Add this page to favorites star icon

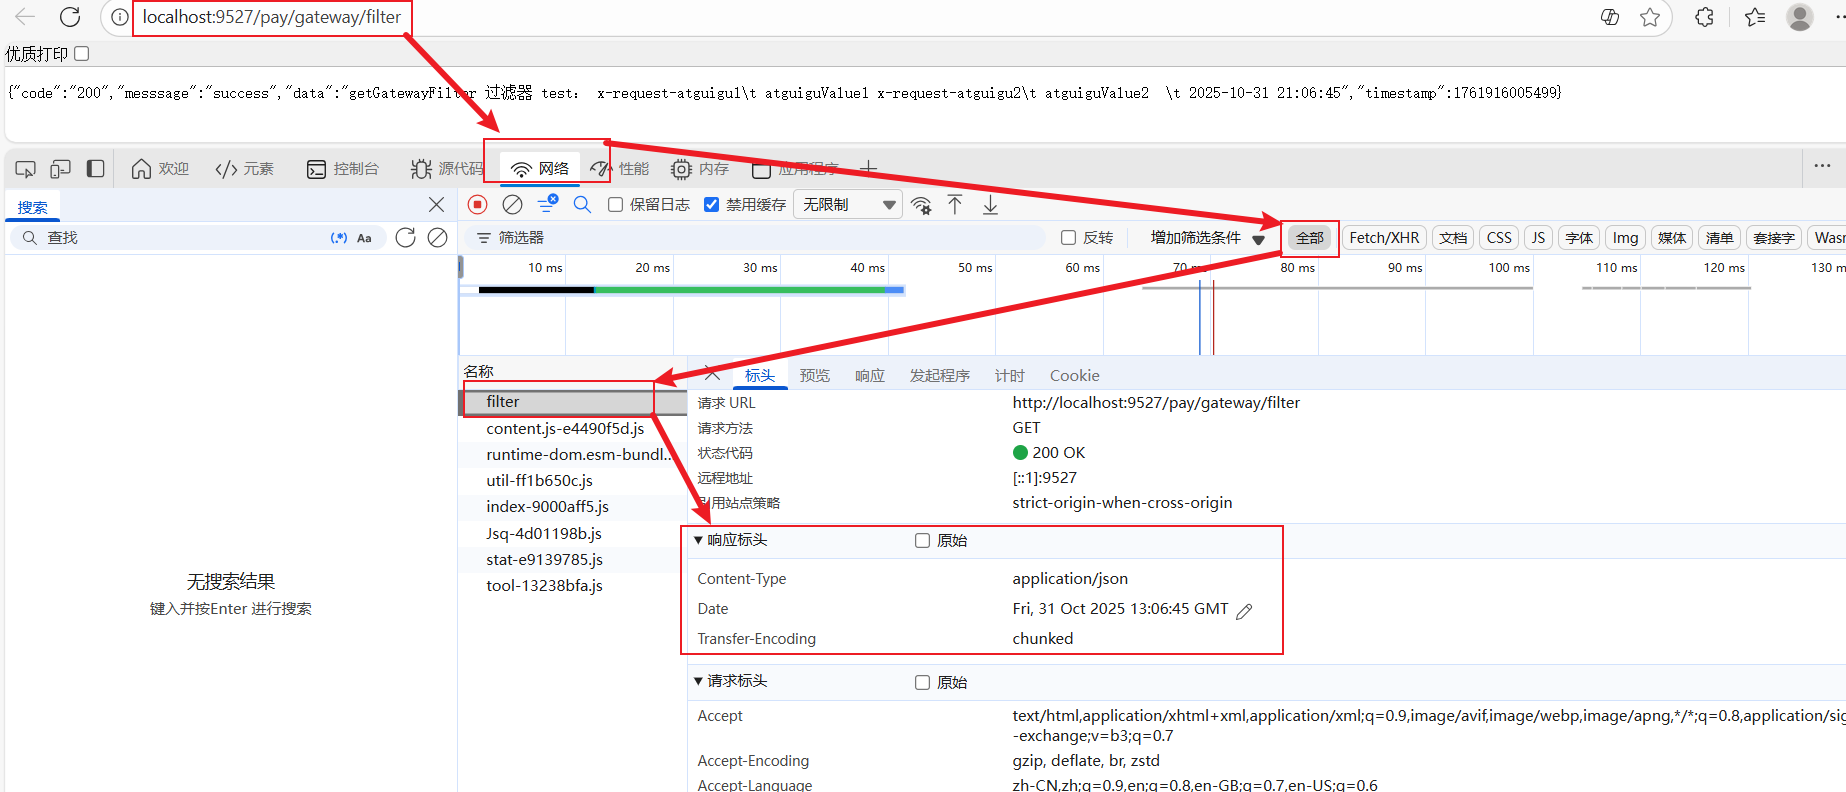[1650, 17]
